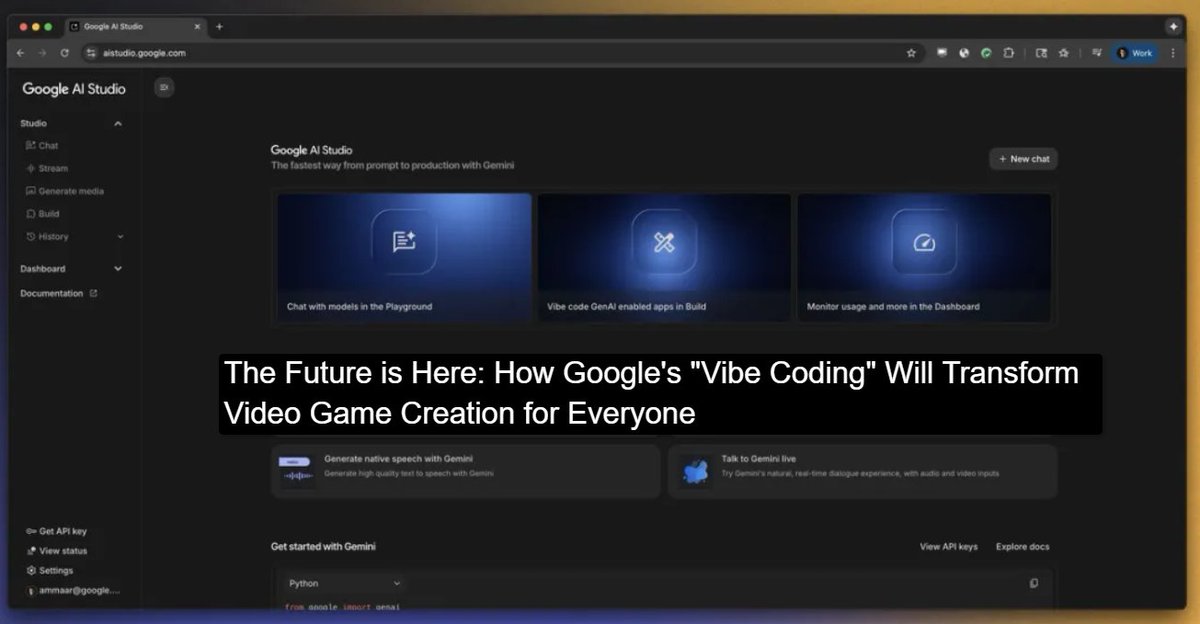
Task: Copy the Python code snippet
Action: tap(1034, 583)
